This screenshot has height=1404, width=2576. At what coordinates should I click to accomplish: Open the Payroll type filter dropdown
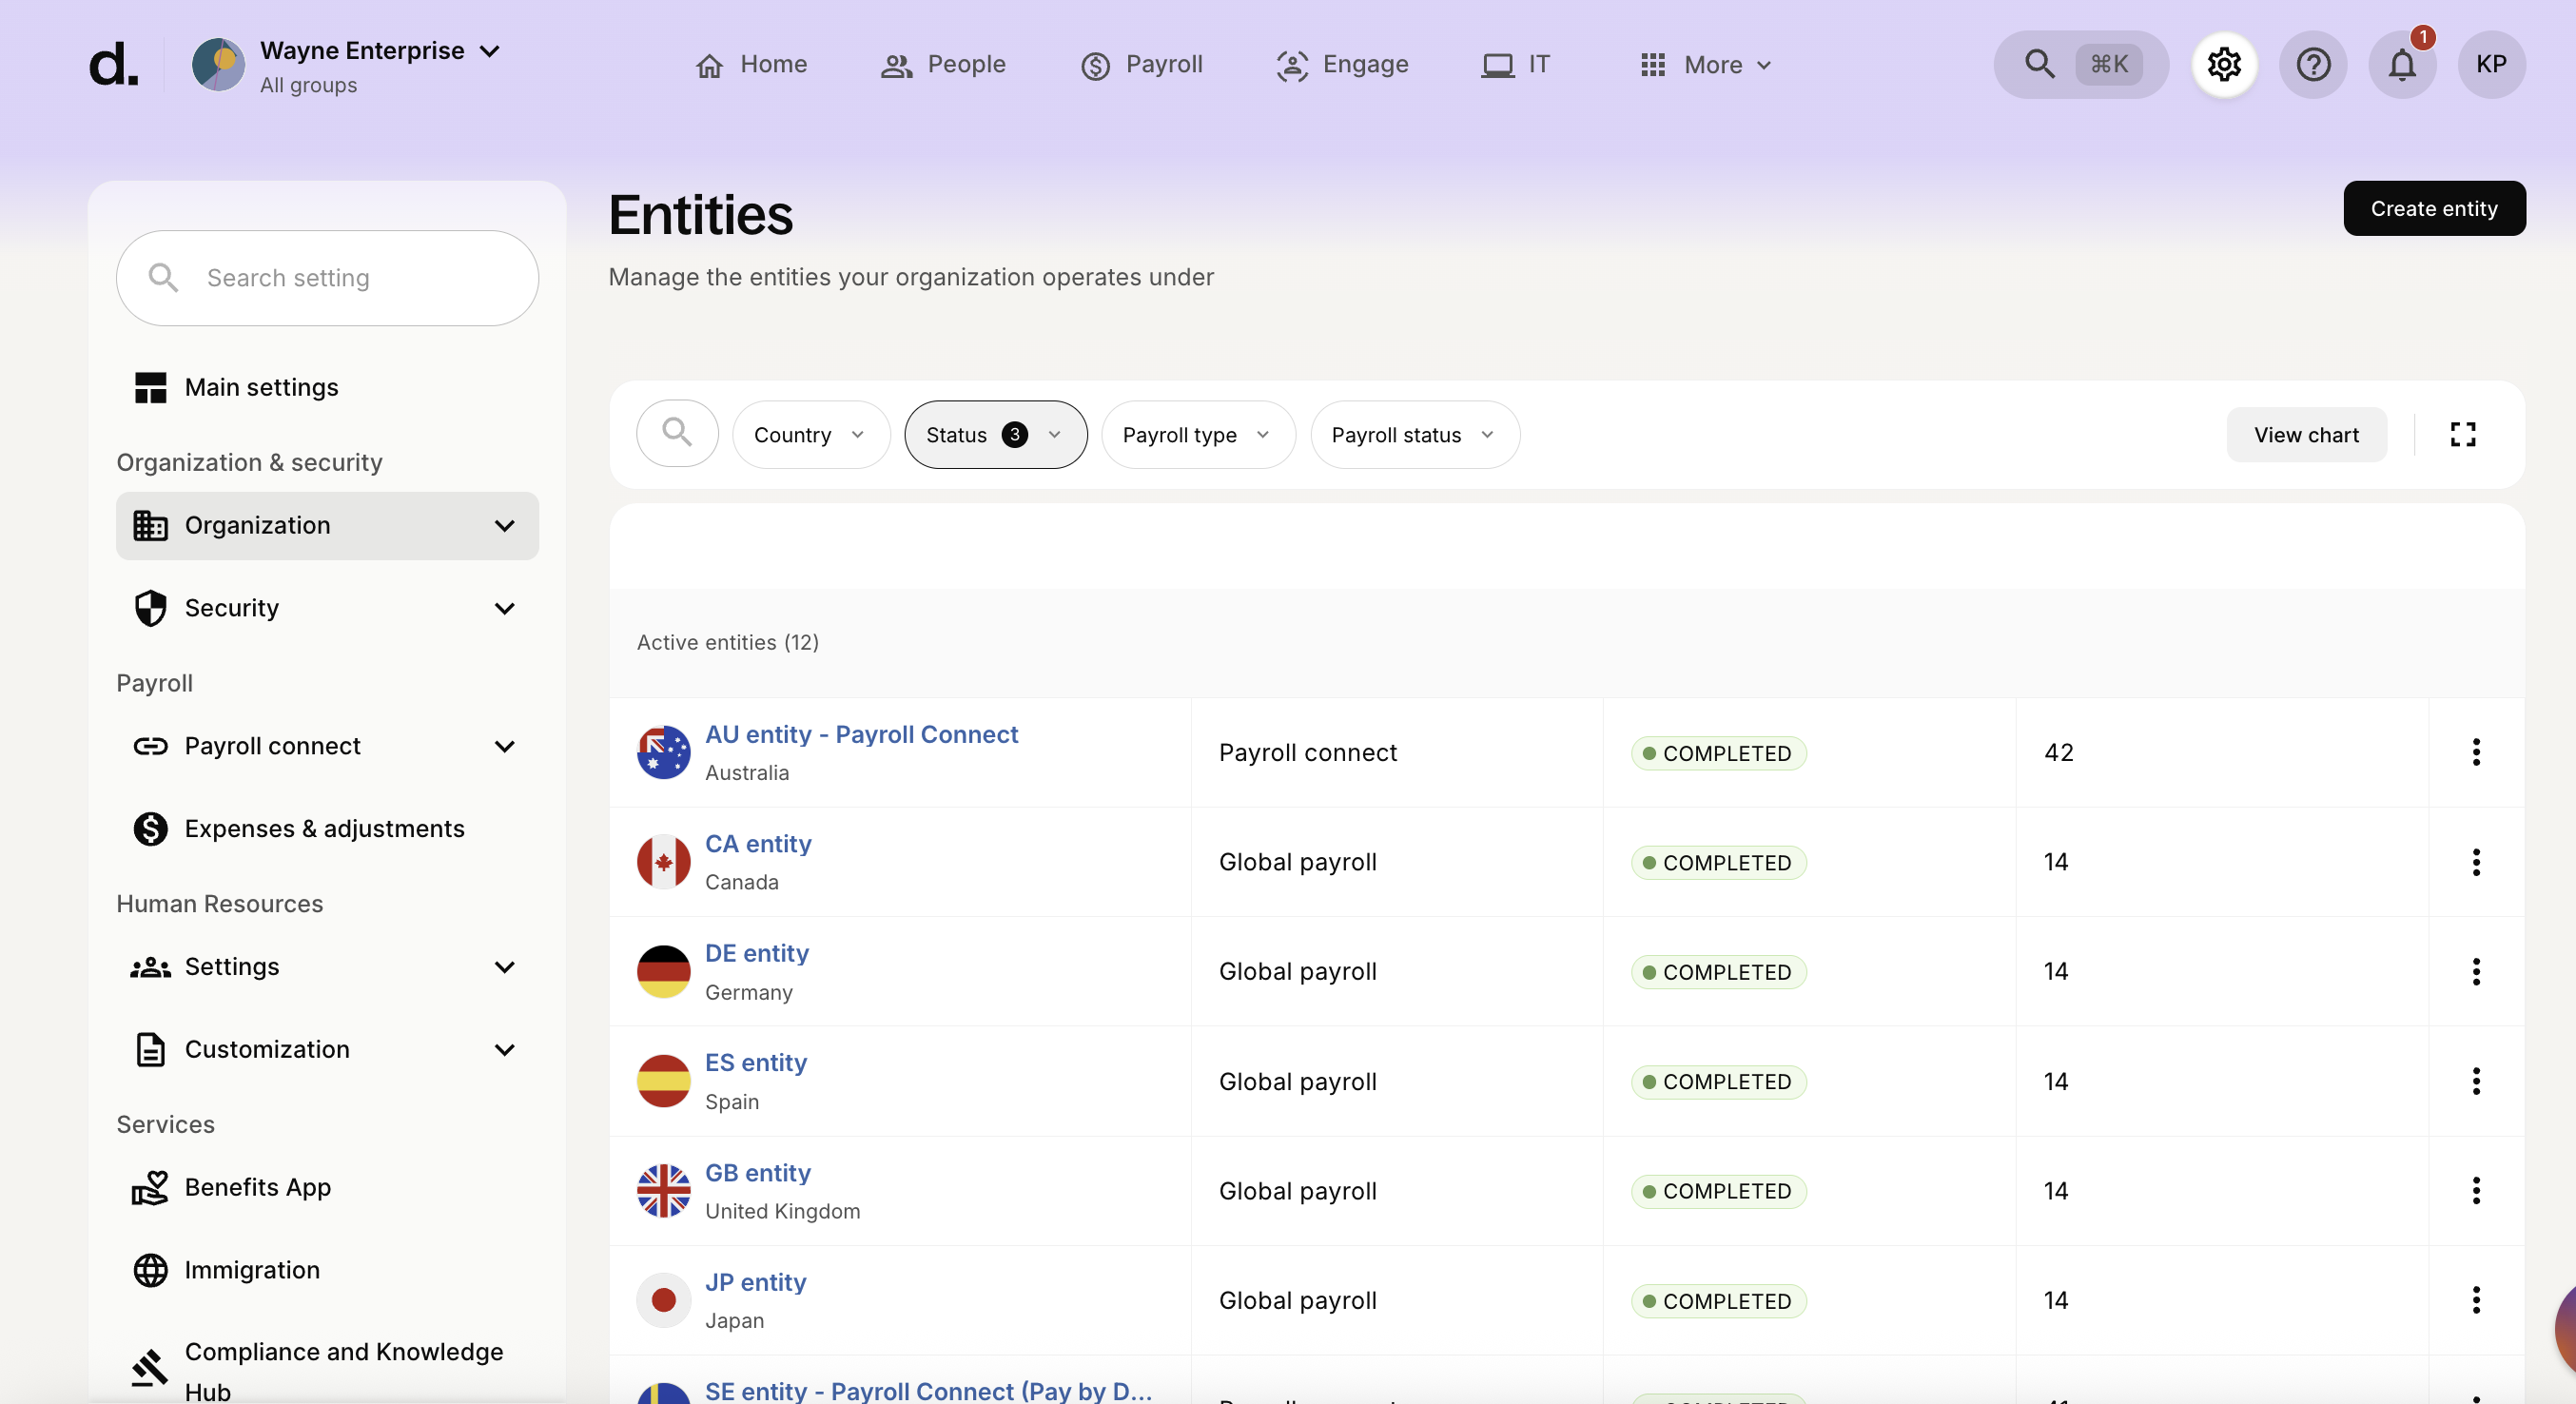point(1197,434)
